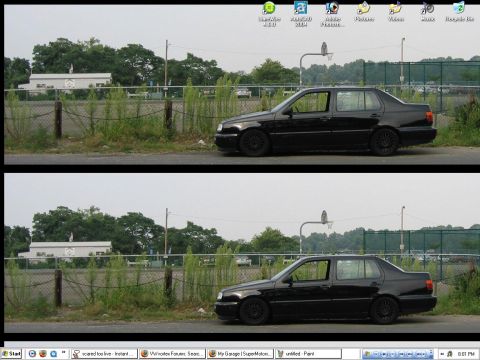The width and height of the screenshot is (480, 360).
Task: Switch to the VWvortex Forums taskbar window
Action: [172, 354]
